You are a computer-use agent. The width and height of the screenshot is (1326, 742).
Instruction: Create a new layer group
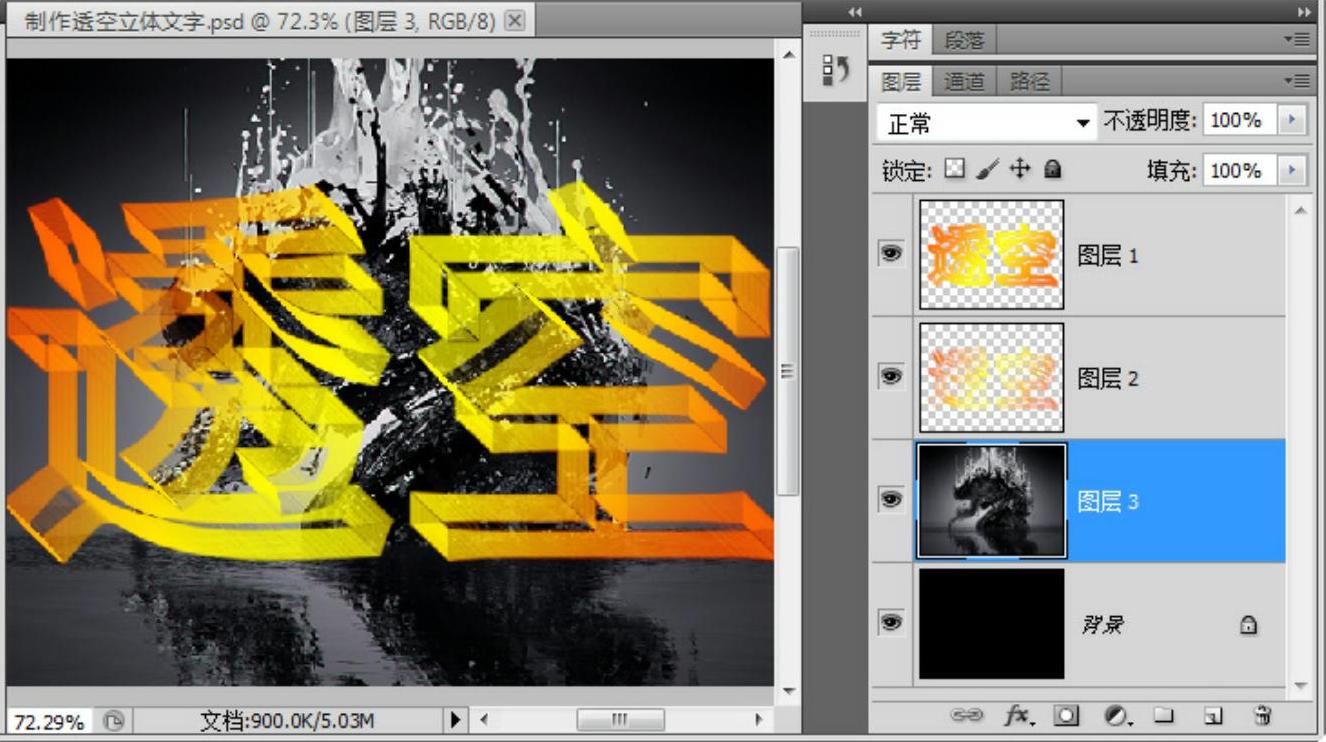tap(1163, 716)
